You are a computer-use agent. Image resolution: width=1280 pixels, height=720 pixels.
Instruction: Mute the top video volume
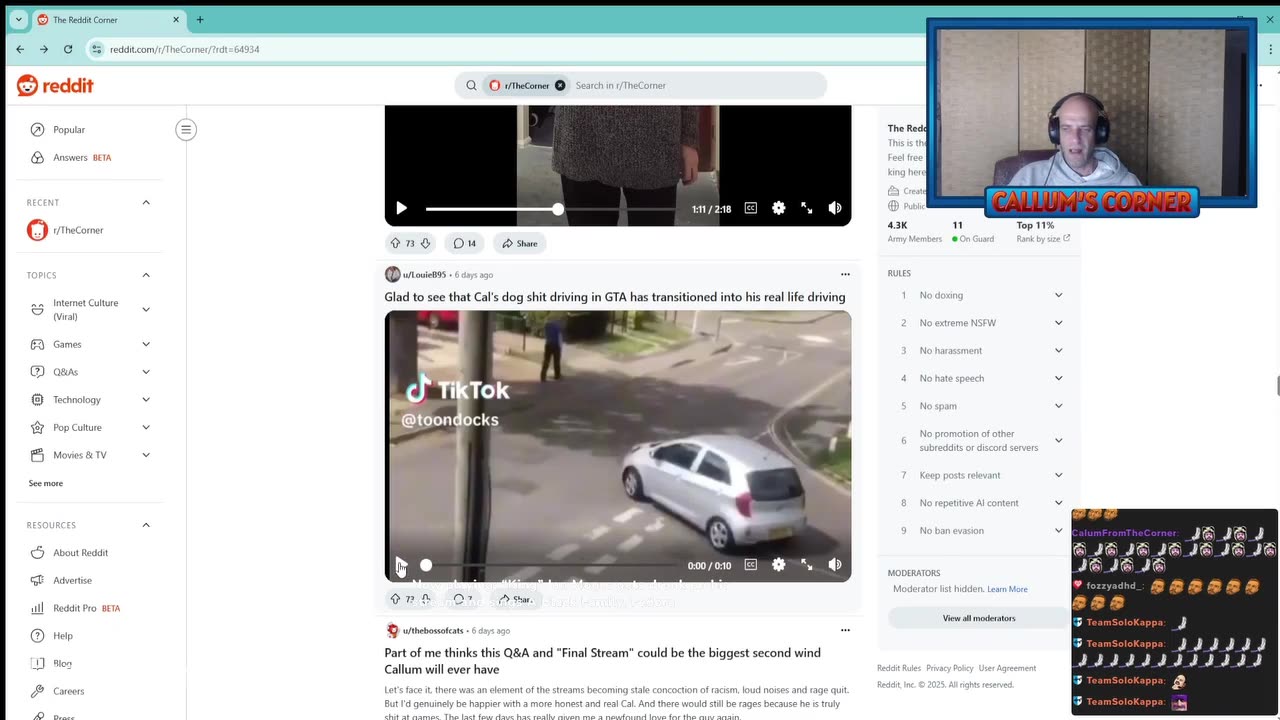point(835,208)
